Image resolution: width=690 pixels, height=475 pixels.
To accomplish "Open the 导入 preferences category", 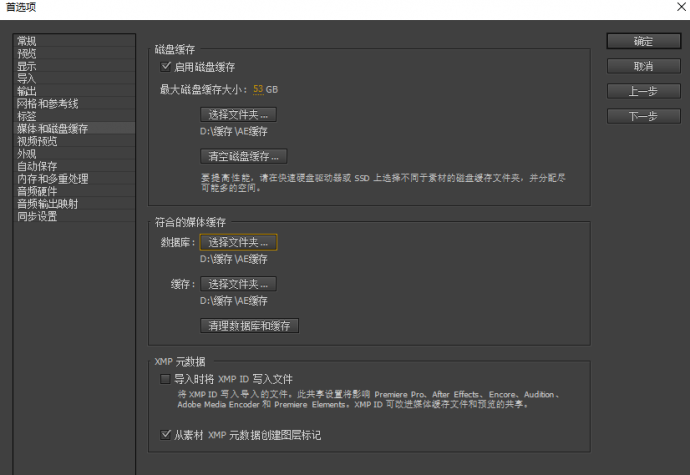I will pos(27,78).
